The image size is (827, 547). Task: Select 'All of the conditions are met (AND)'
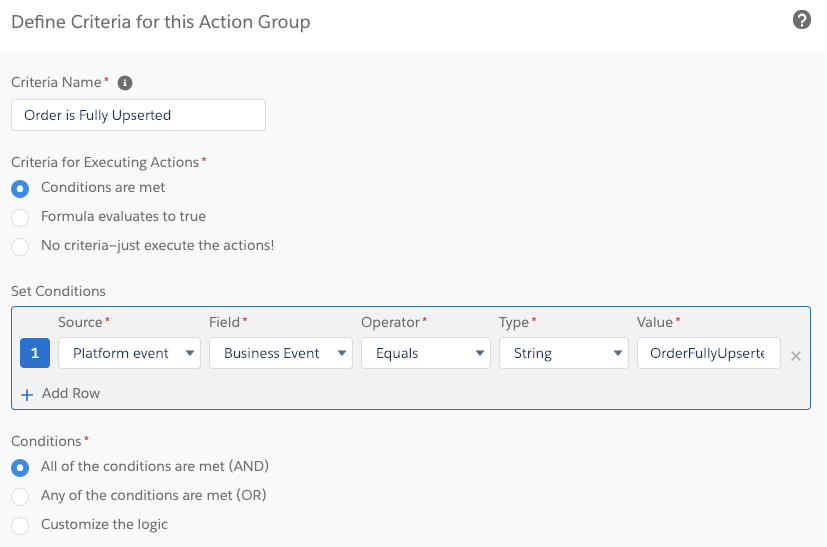20,467
